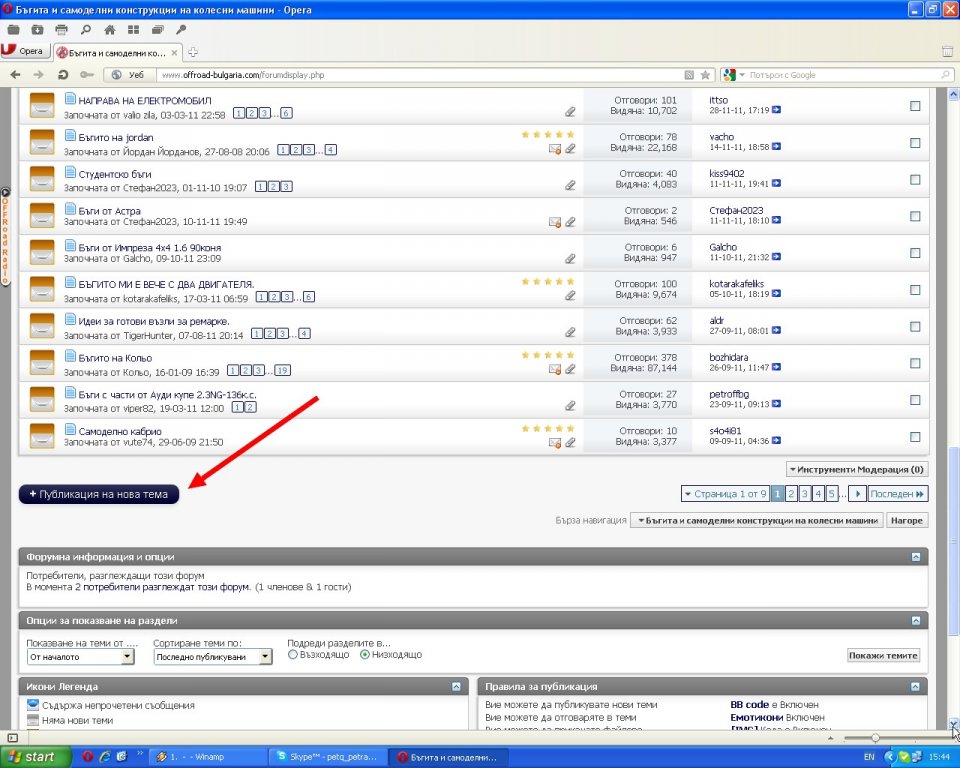The width and height of the screenshot is (960, 768).
Task: Click the key password wand icon in address bar row
Action: coord(87,75)
